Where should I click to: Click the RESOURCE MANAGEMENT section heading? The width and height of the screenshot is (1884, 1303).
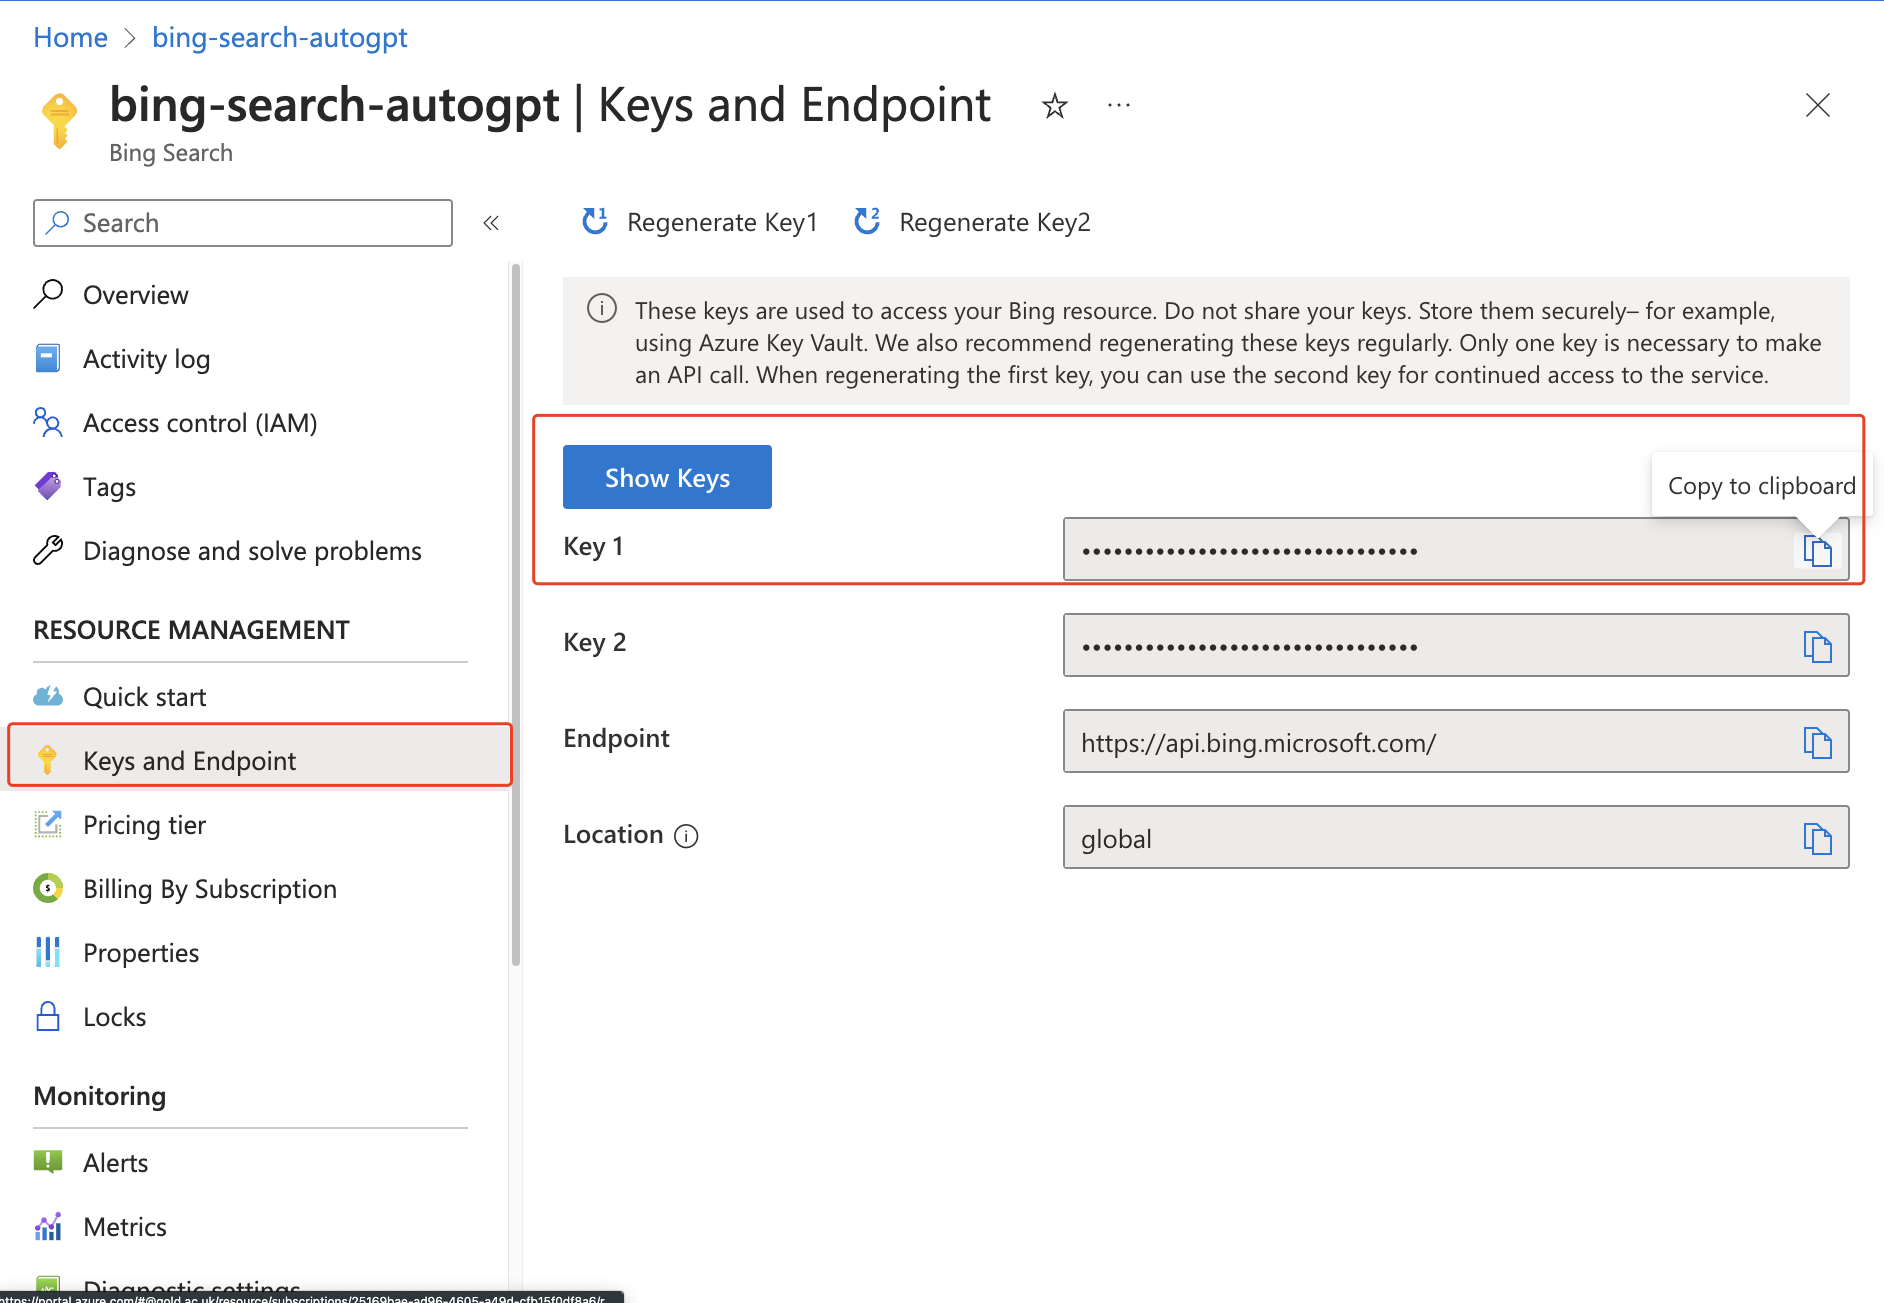(191, 630)
